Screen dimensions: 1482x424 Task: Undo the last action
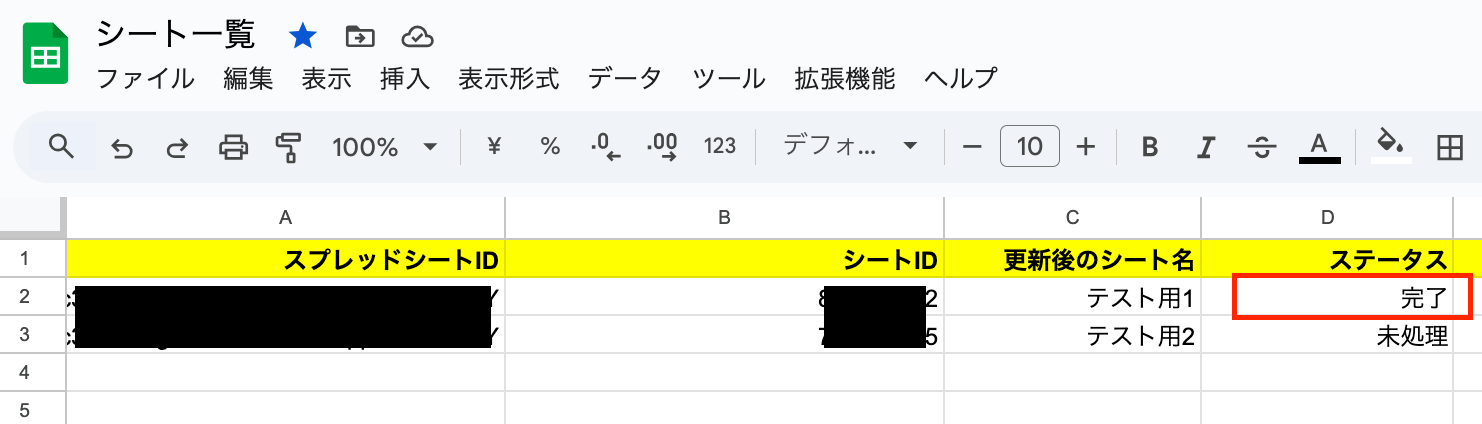122,148
